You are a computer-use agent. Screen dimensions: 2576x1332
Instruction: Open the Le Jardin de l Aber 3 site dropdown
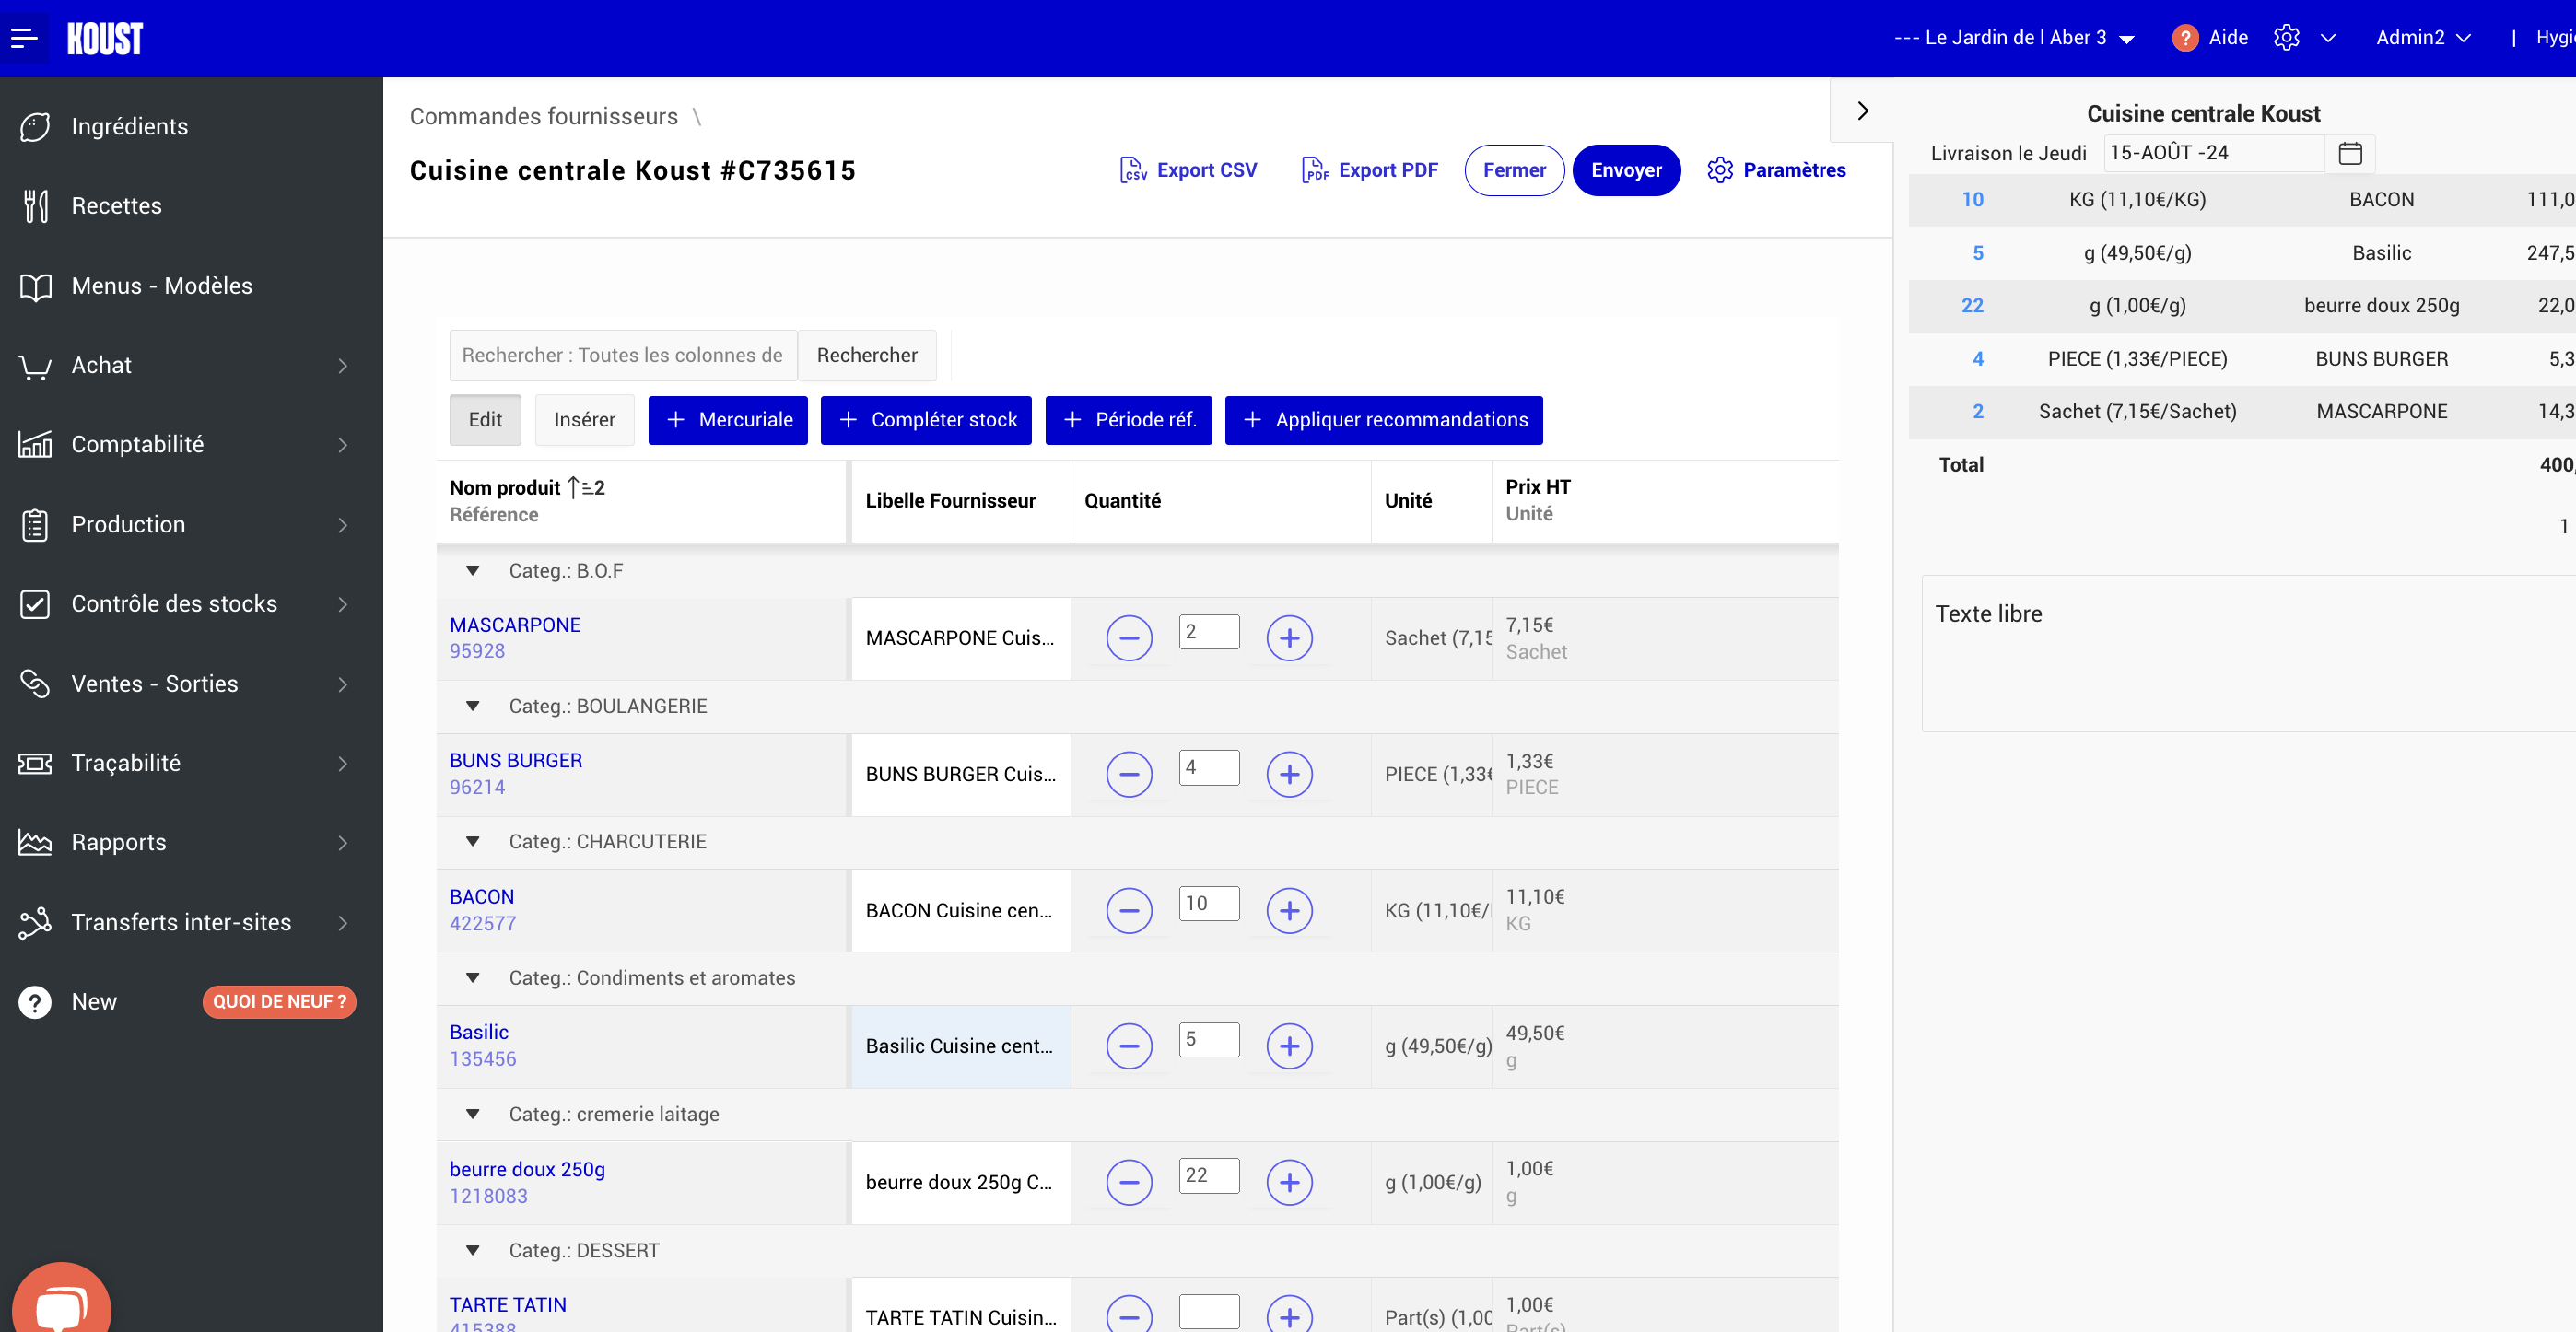click(x=2014, y=38)
